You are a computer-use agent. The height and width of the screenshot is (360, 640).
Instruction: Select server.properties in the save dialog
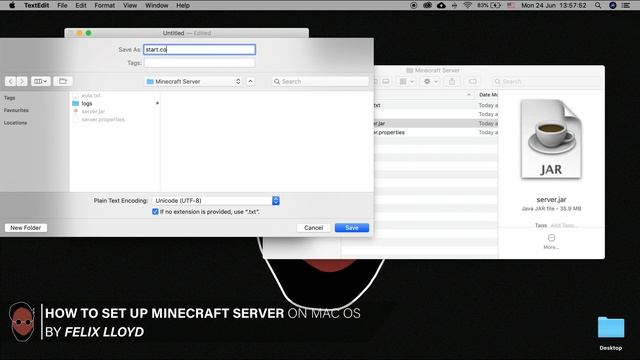[103, 119]
